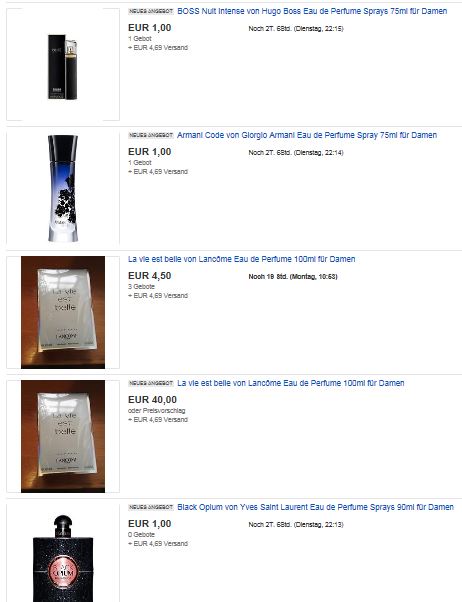Screen dimensions: 462x602
Task: Open the EUR 40,00 La vie est belle listing
Action: coord(290,383)
